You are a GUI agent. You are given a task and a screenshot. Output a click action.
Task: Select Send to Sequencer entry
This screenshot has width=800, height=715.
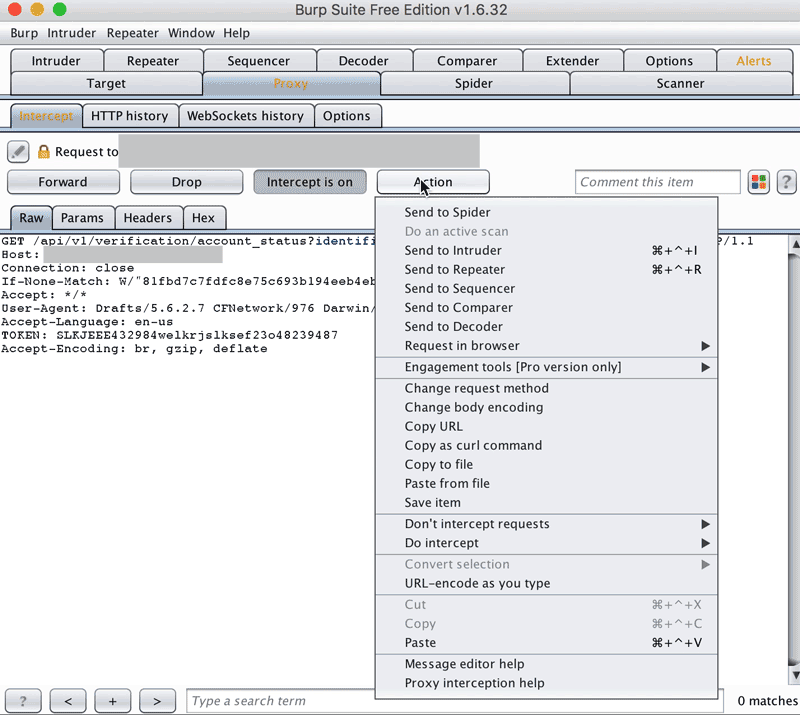(546, 289)
